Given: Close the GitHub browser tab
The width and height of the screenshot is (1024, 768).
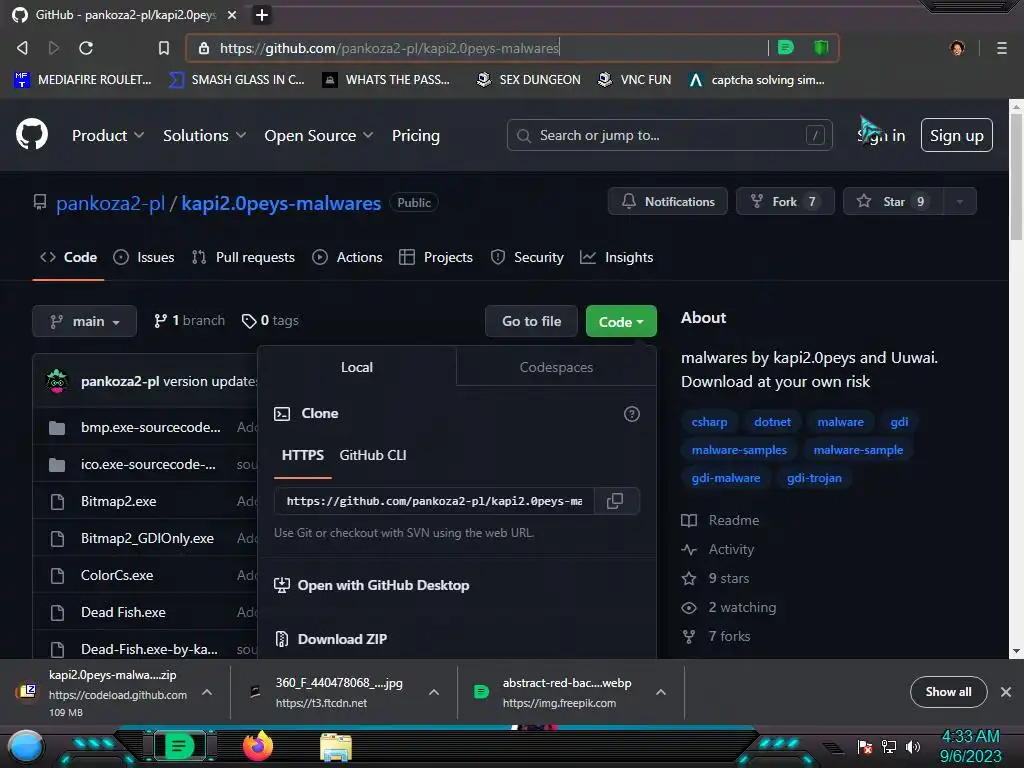Looking at the screenshot, I should coord(232,14).
